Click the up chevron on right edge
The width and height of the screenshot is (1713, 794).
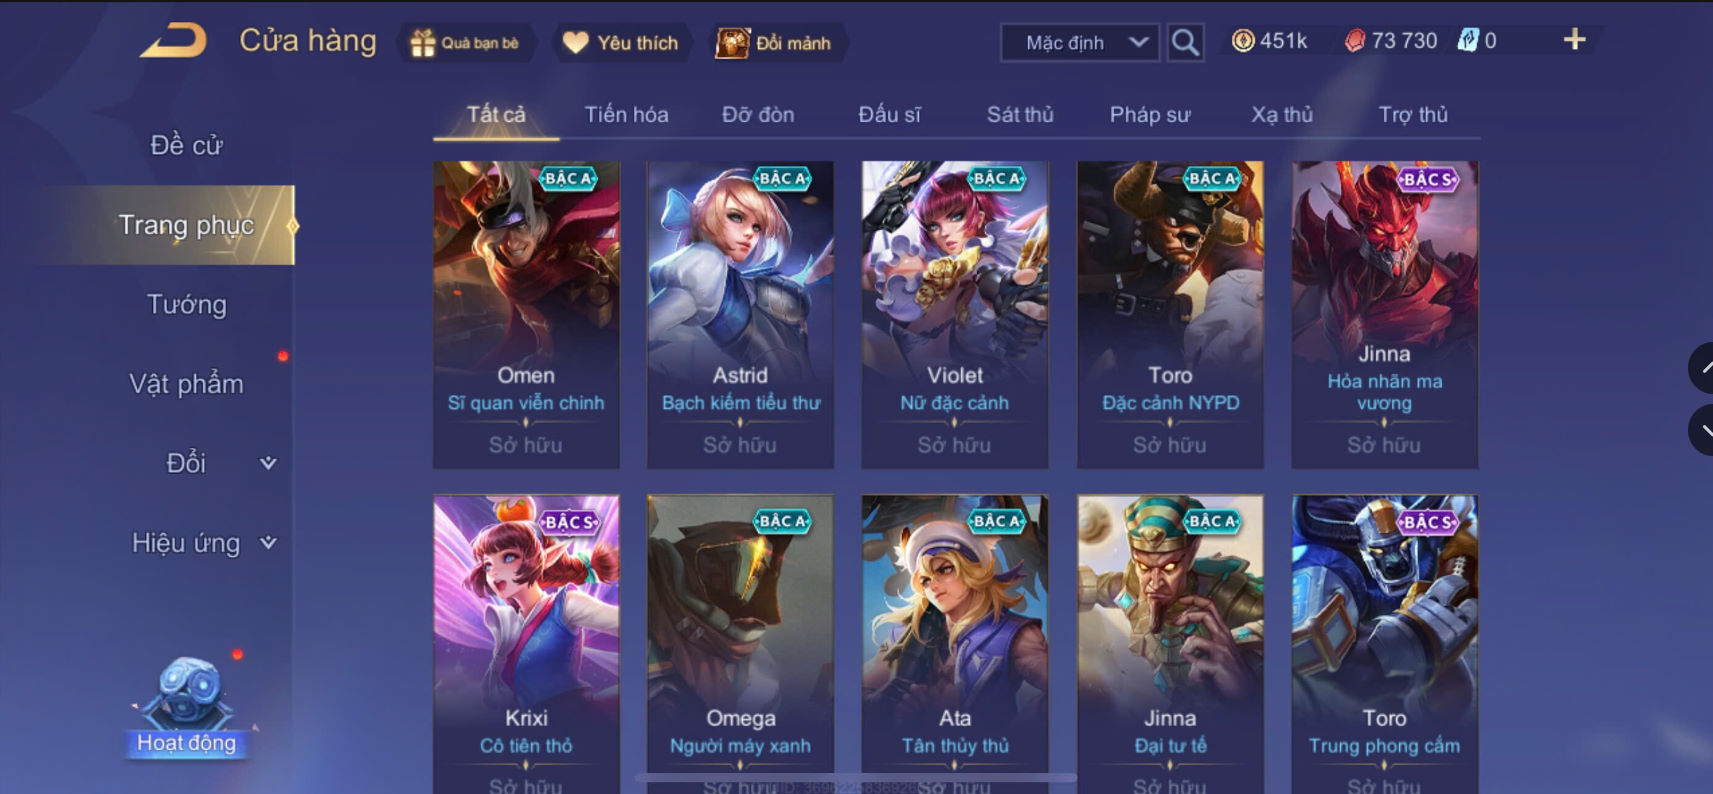pos(1704,368)
